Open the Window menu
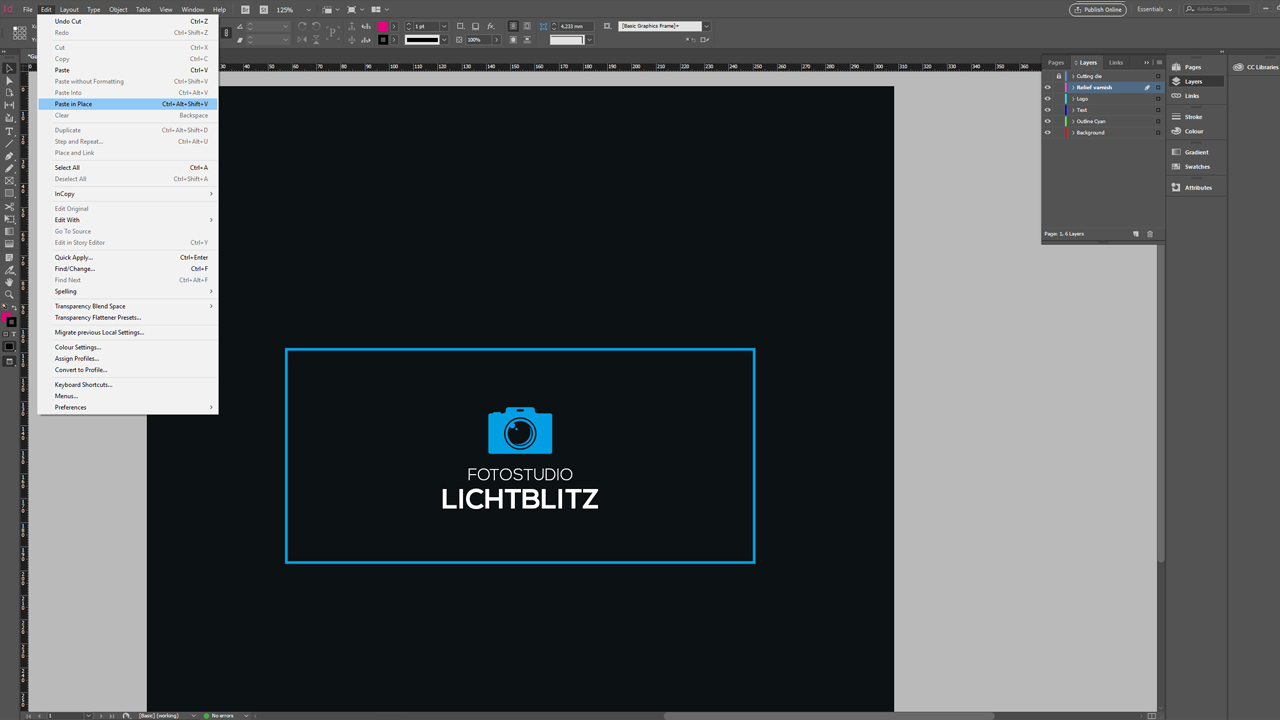This screenshot has width=1280, height=720. (193, 10)
